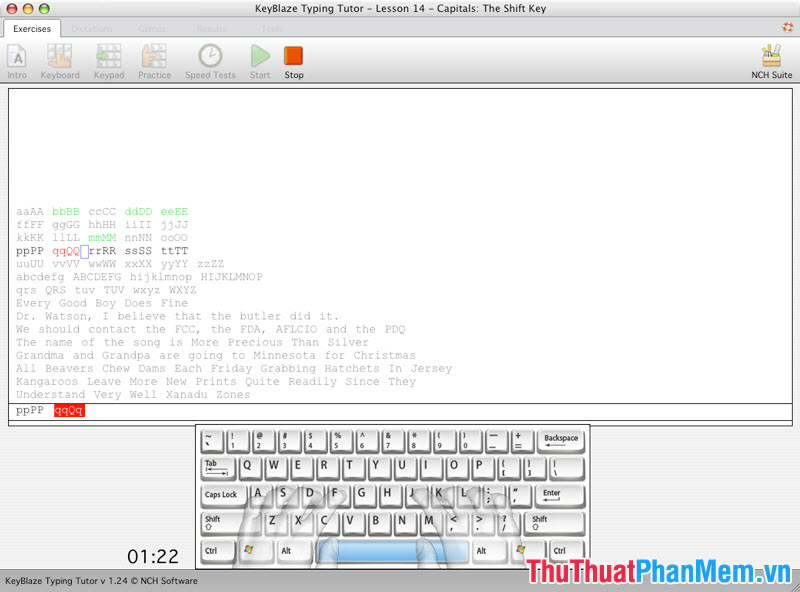Viewport: 800px width, 592px height.
Task: Open the Tools tab
Action: (x=272, y=29)
